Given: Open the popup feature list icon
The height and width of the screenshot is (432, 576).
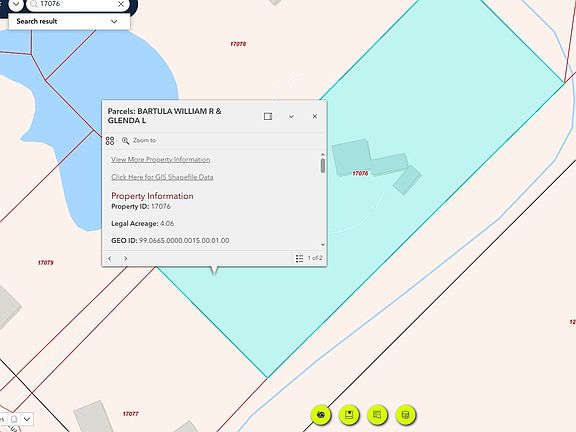Looking at the screenshot, I should click(299, 258).
